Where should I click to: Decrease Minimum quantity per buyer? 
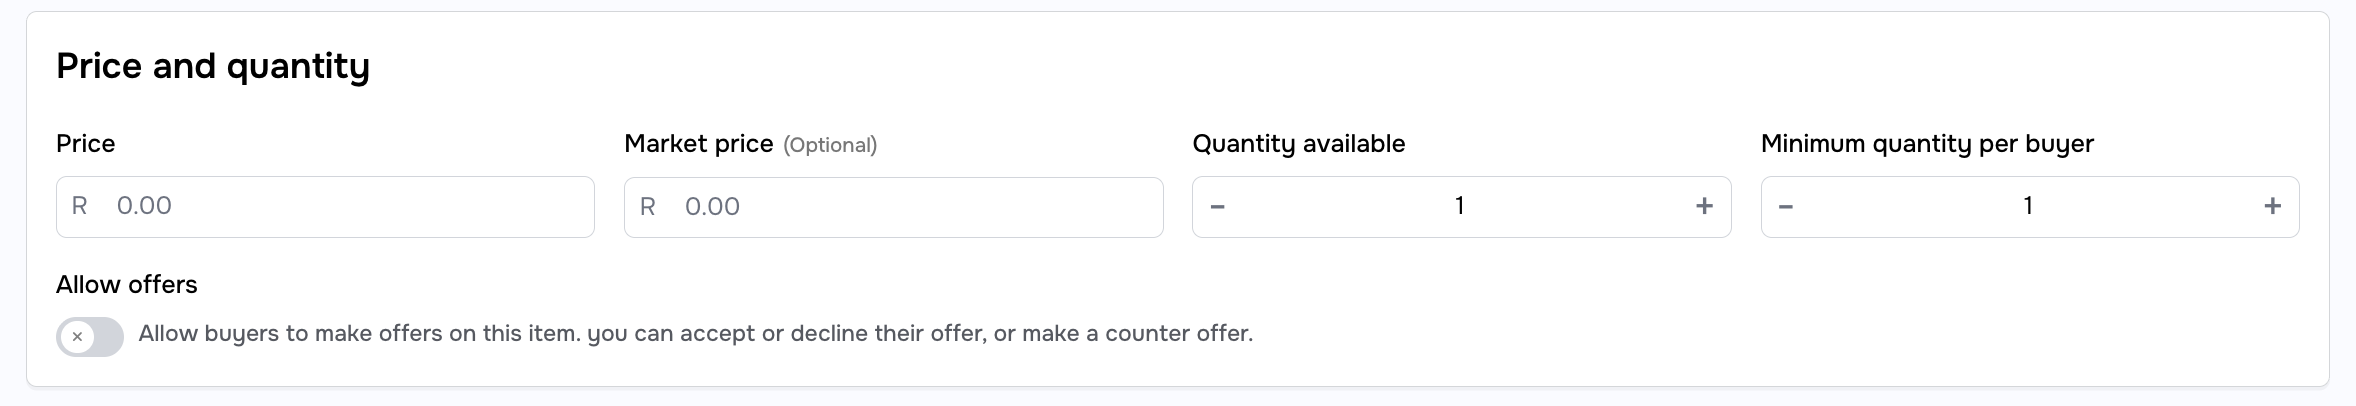click(1786, 207)
